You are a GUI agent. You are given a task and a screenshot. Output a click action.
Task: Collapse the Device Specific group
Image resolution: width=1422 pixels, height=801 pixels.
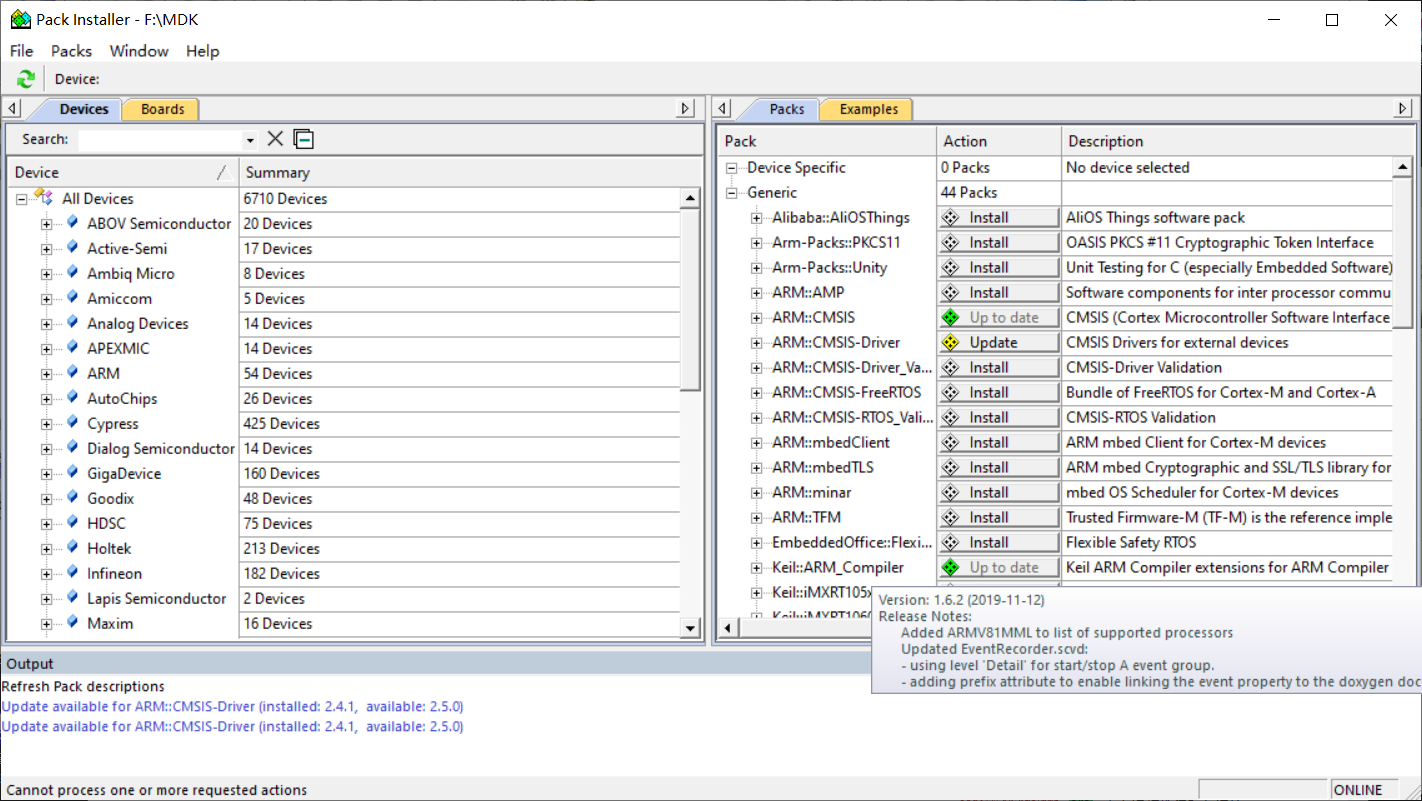732,168
